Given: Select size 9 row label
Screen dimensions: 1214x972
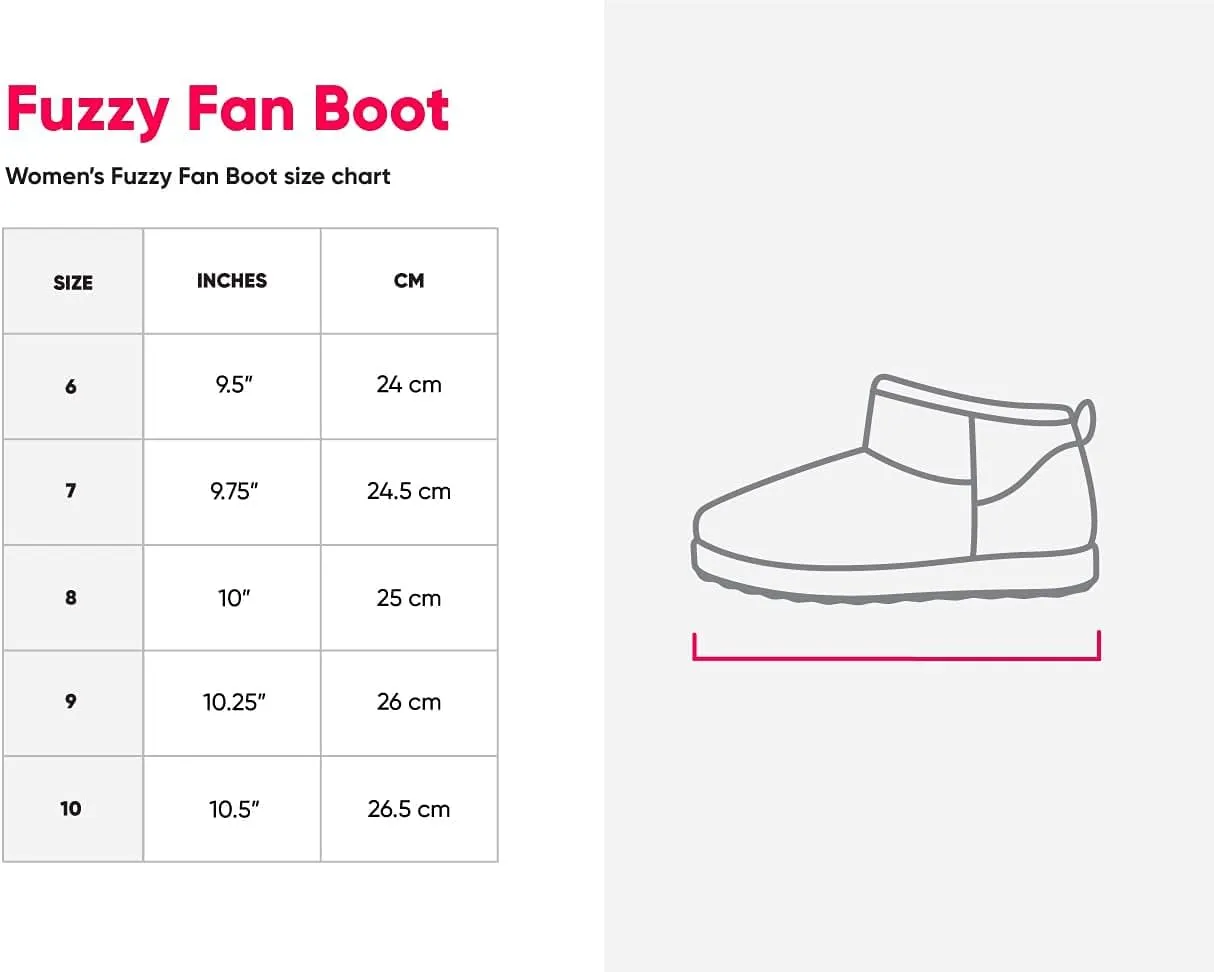Looking at the screenshot, I should (73, 703).
